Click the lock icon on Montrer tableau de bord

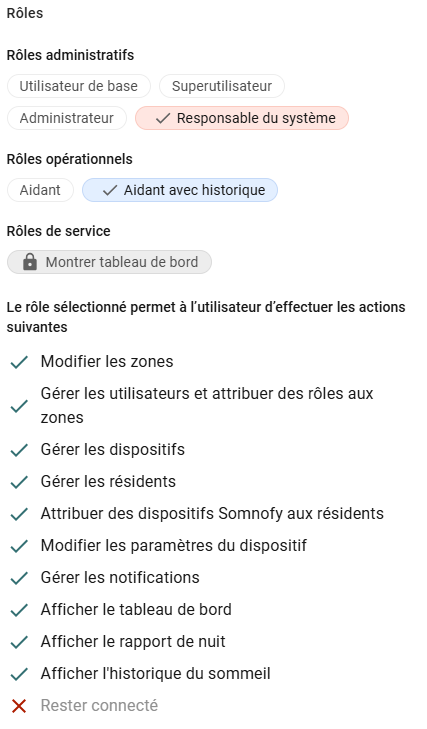pos(30,262)
